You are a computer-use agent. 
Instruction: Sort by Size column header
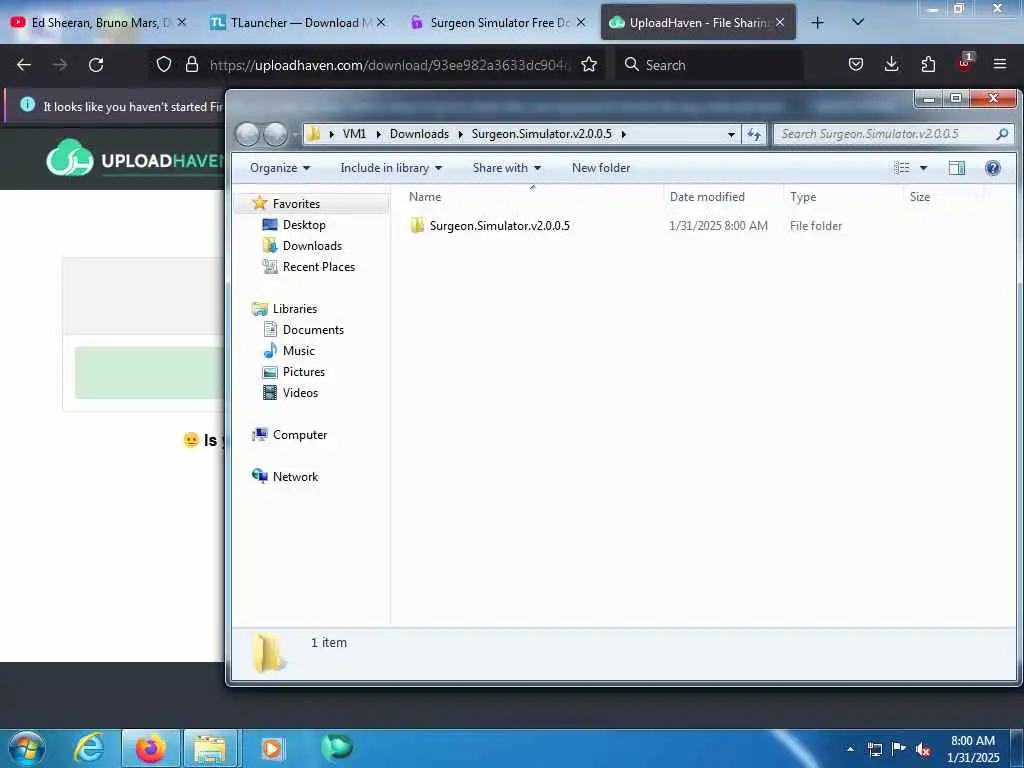(942, 197)
